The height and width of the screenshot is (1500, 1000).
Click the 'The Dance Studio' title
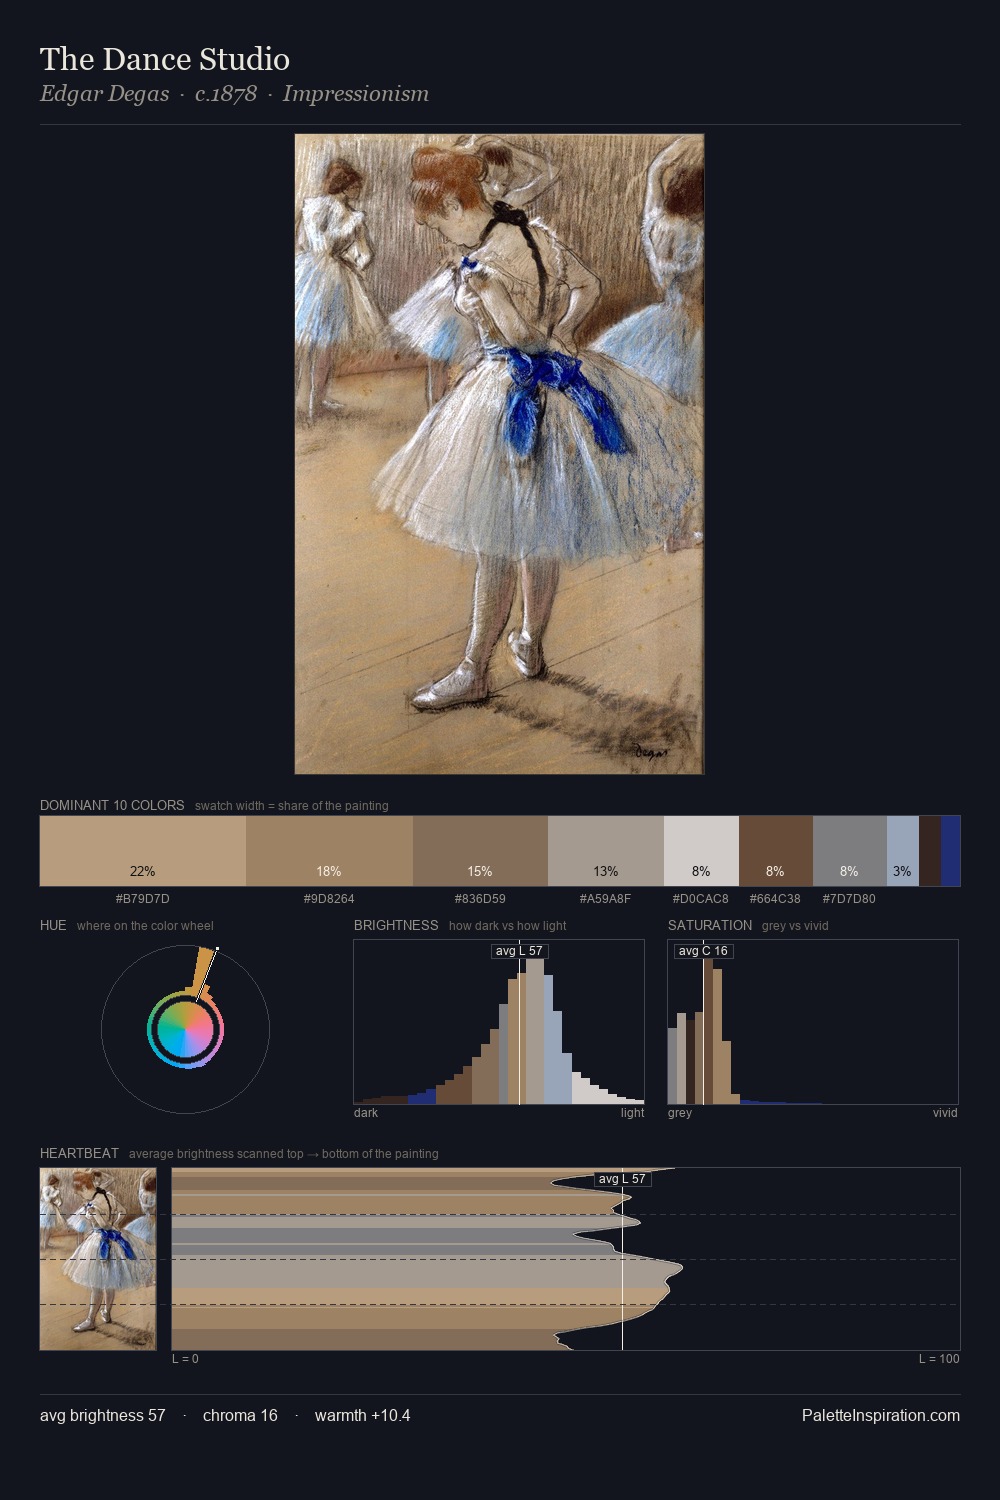(x=165, y=59)
